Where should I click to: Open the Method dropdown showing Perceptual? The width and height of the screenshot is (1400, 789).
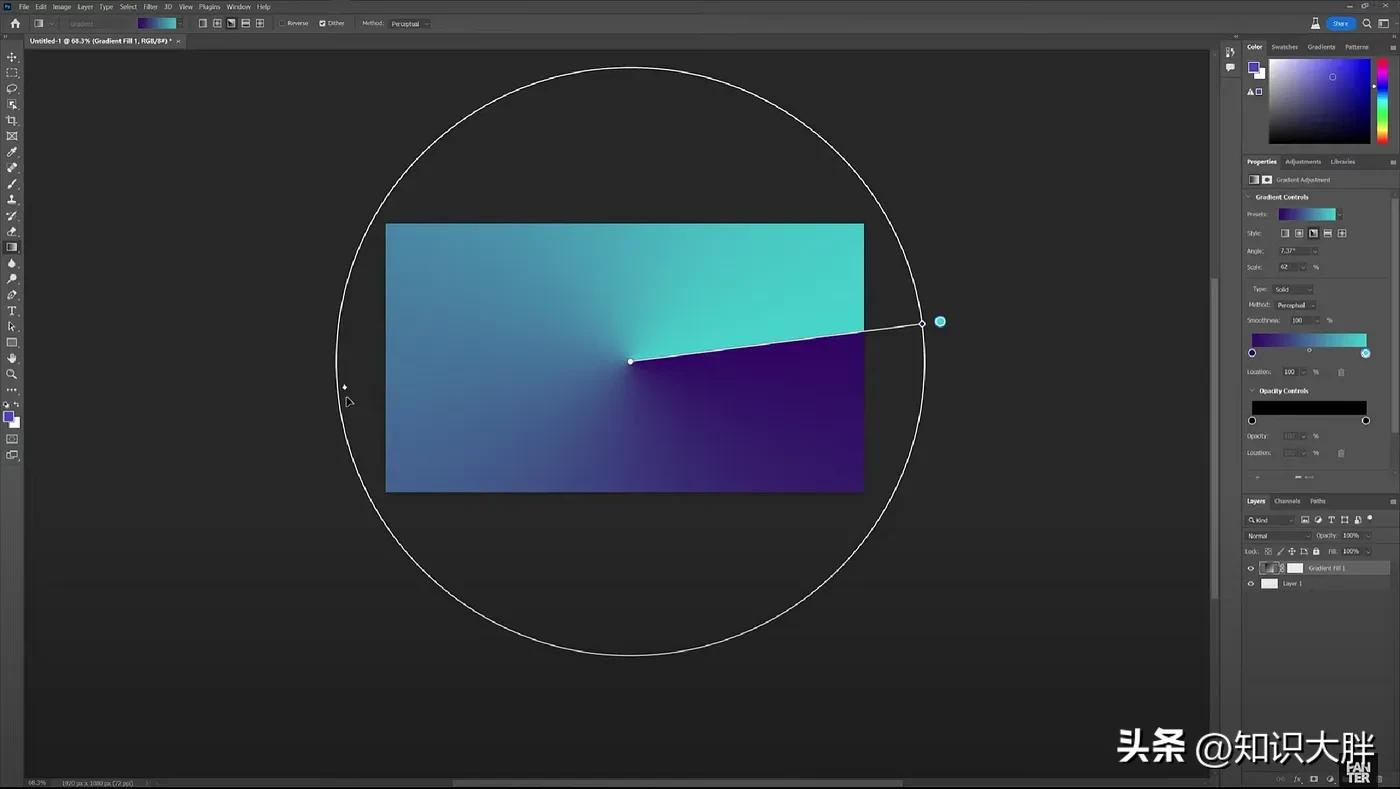click(410, 23)
